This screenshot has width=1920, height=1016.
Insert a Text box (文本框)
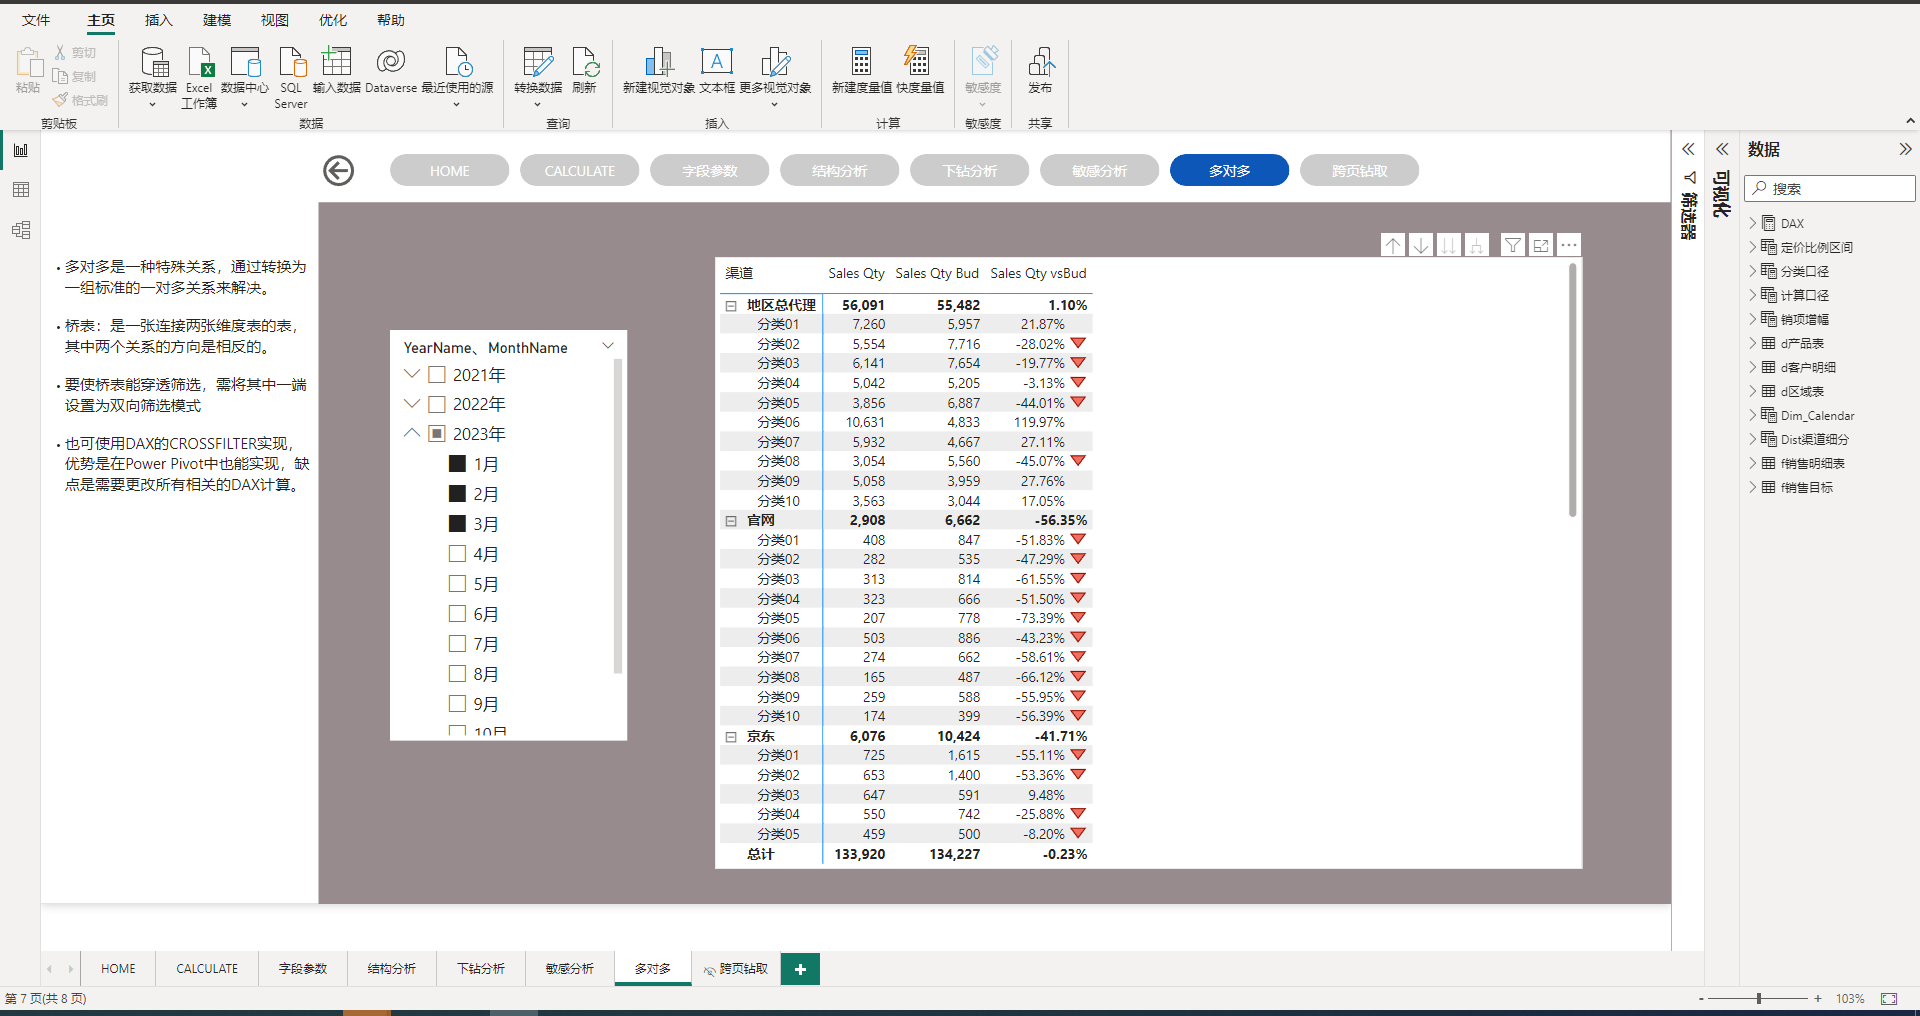click(x=717, y=63)
